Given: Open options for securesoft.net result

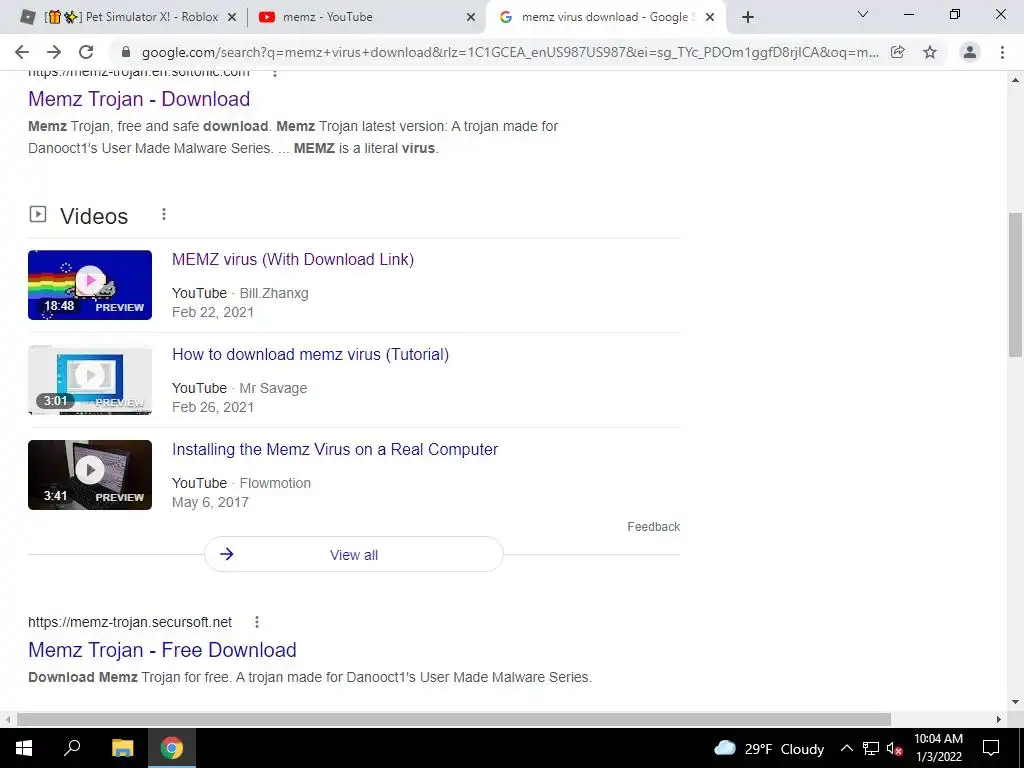Looking at the screenshot, I should coord(257,622).
